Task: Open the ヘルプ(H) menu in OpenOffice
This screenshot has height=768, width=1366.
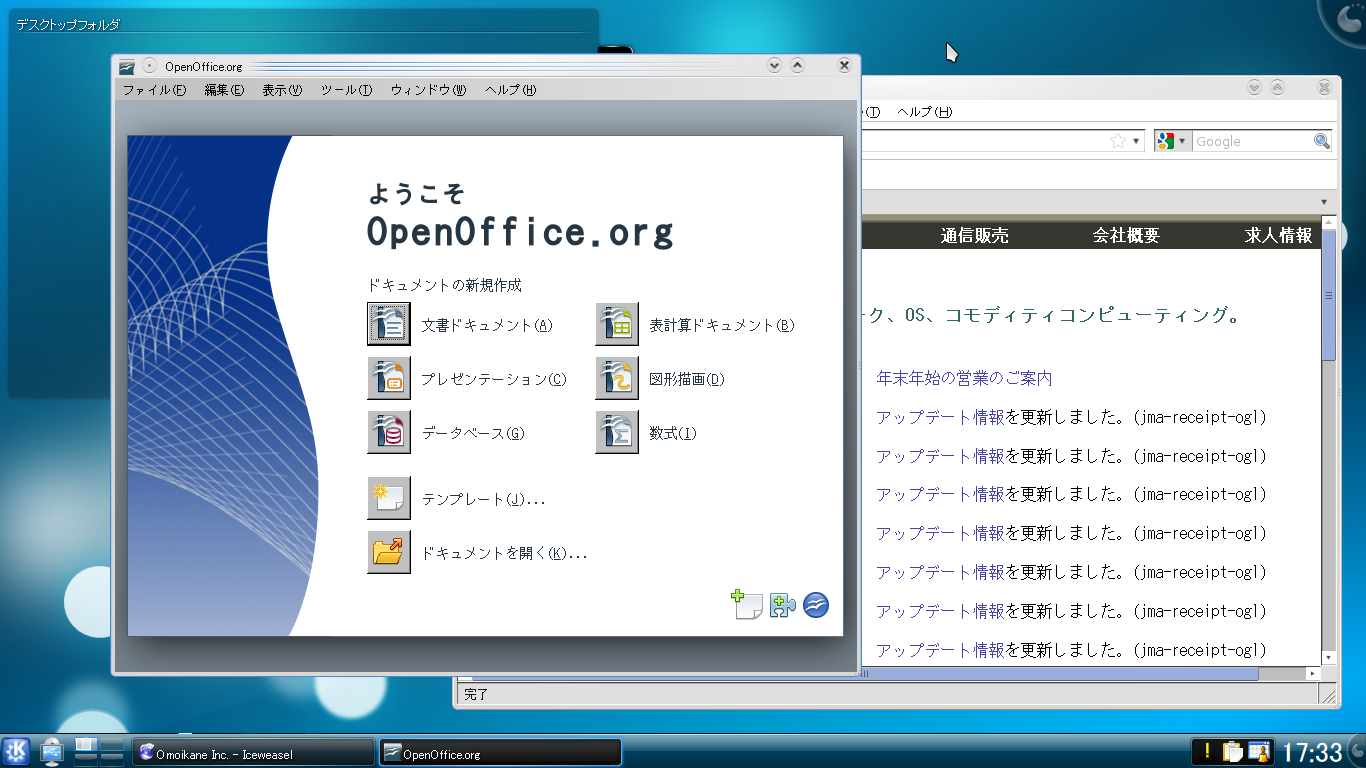Action: coord(510,90)
